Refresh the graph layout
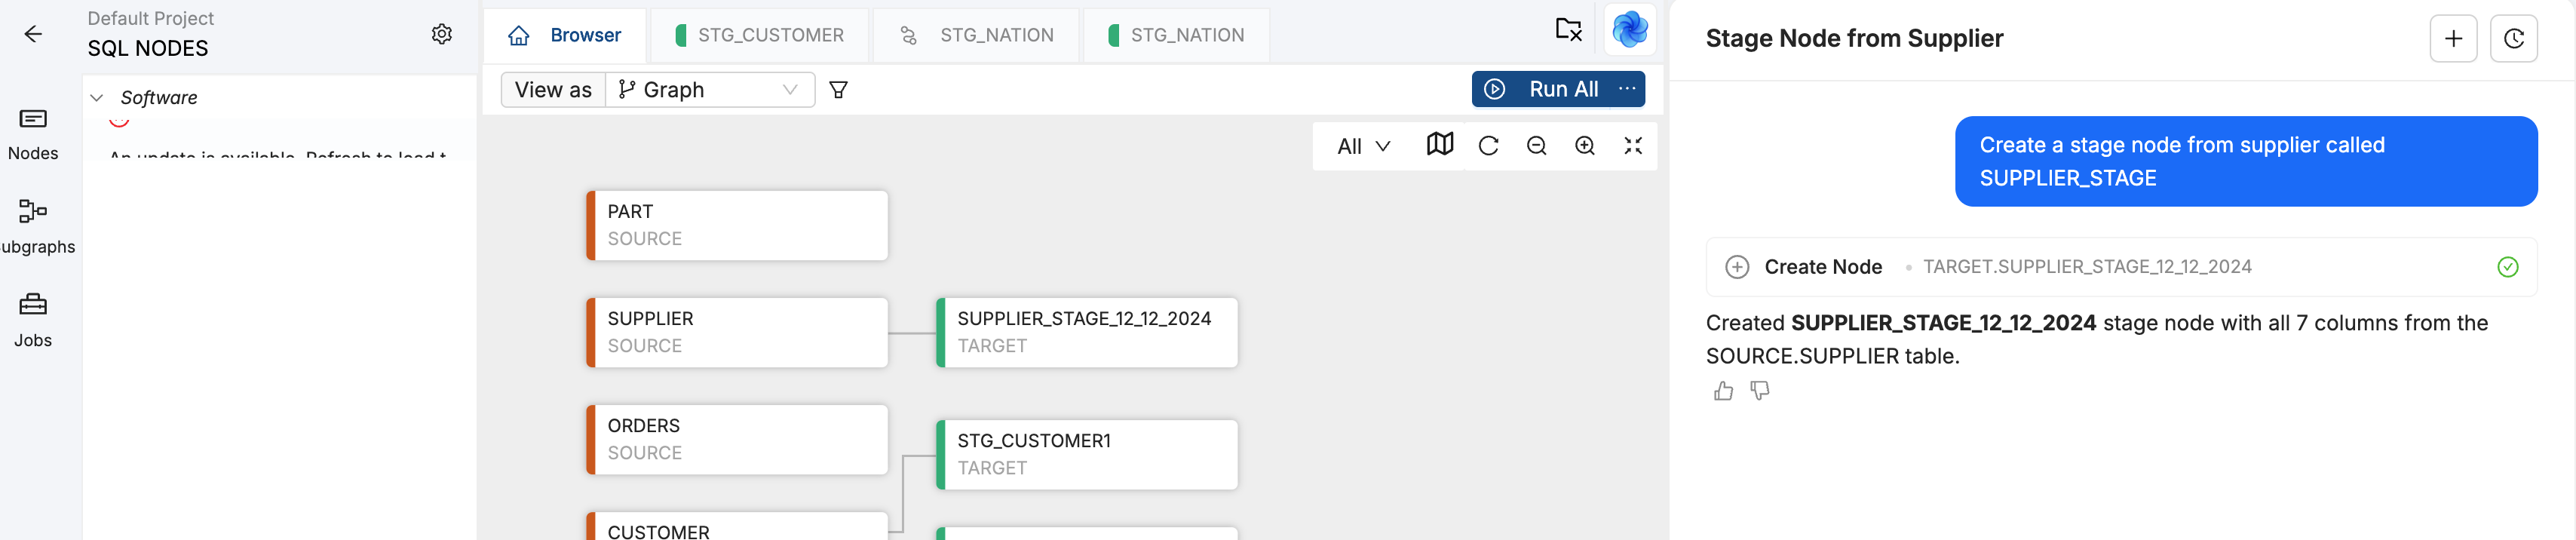2576x540 pixels. coord(1489,145)
